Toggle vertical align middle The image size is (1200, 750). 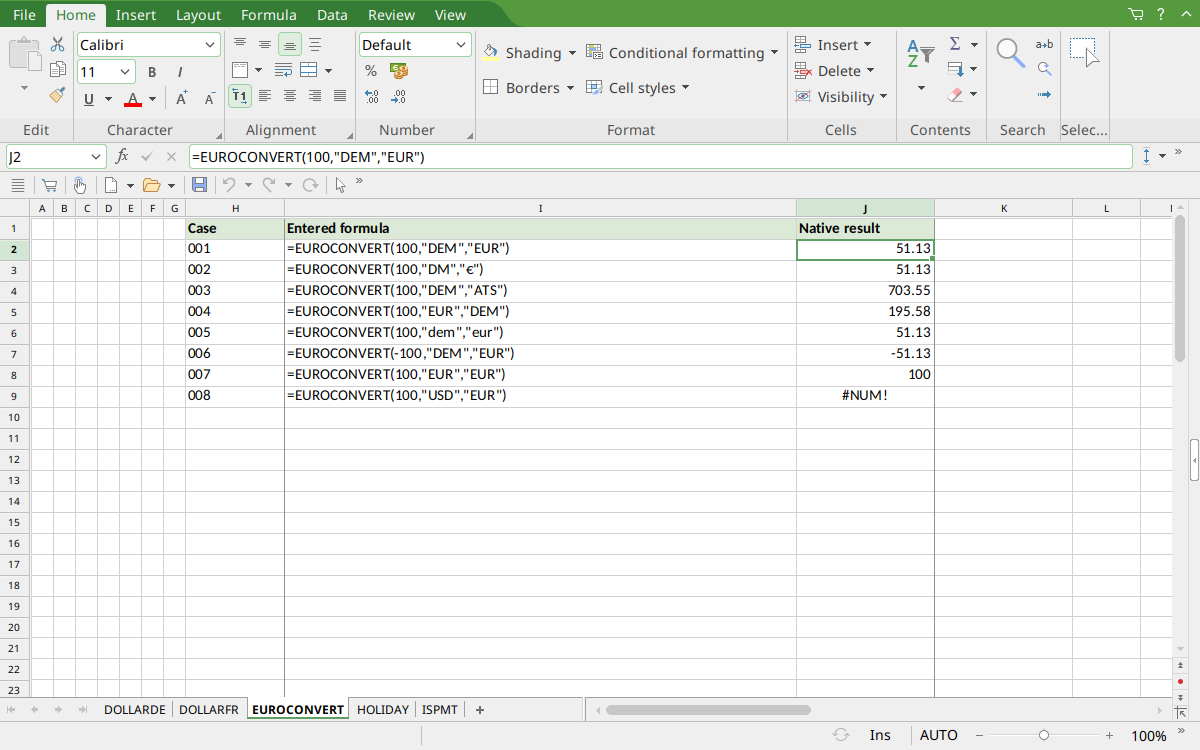click(x=265, y=44)
